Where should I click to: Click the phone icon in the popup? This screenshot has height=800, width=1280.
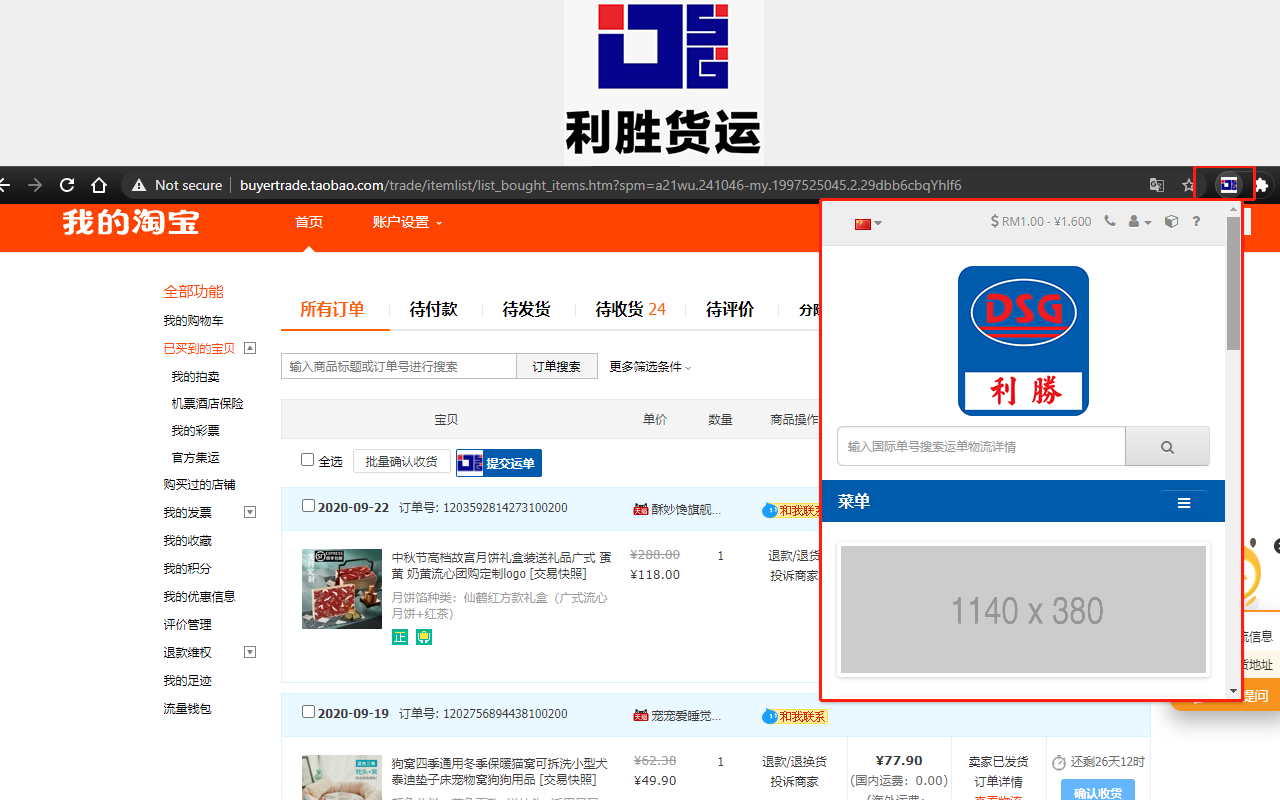pos(1110,221)
